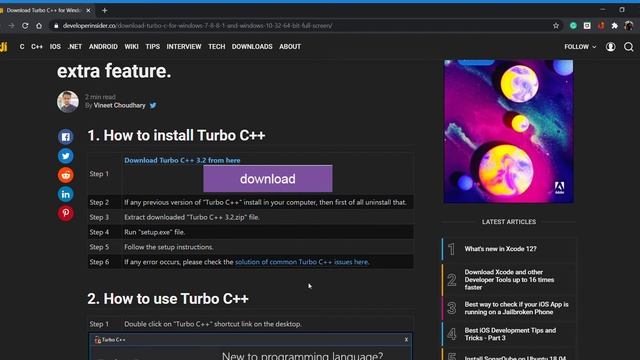Close the Turbo C++ screenshot dialog X
640x360 pixels.
(x=406, y=340)
